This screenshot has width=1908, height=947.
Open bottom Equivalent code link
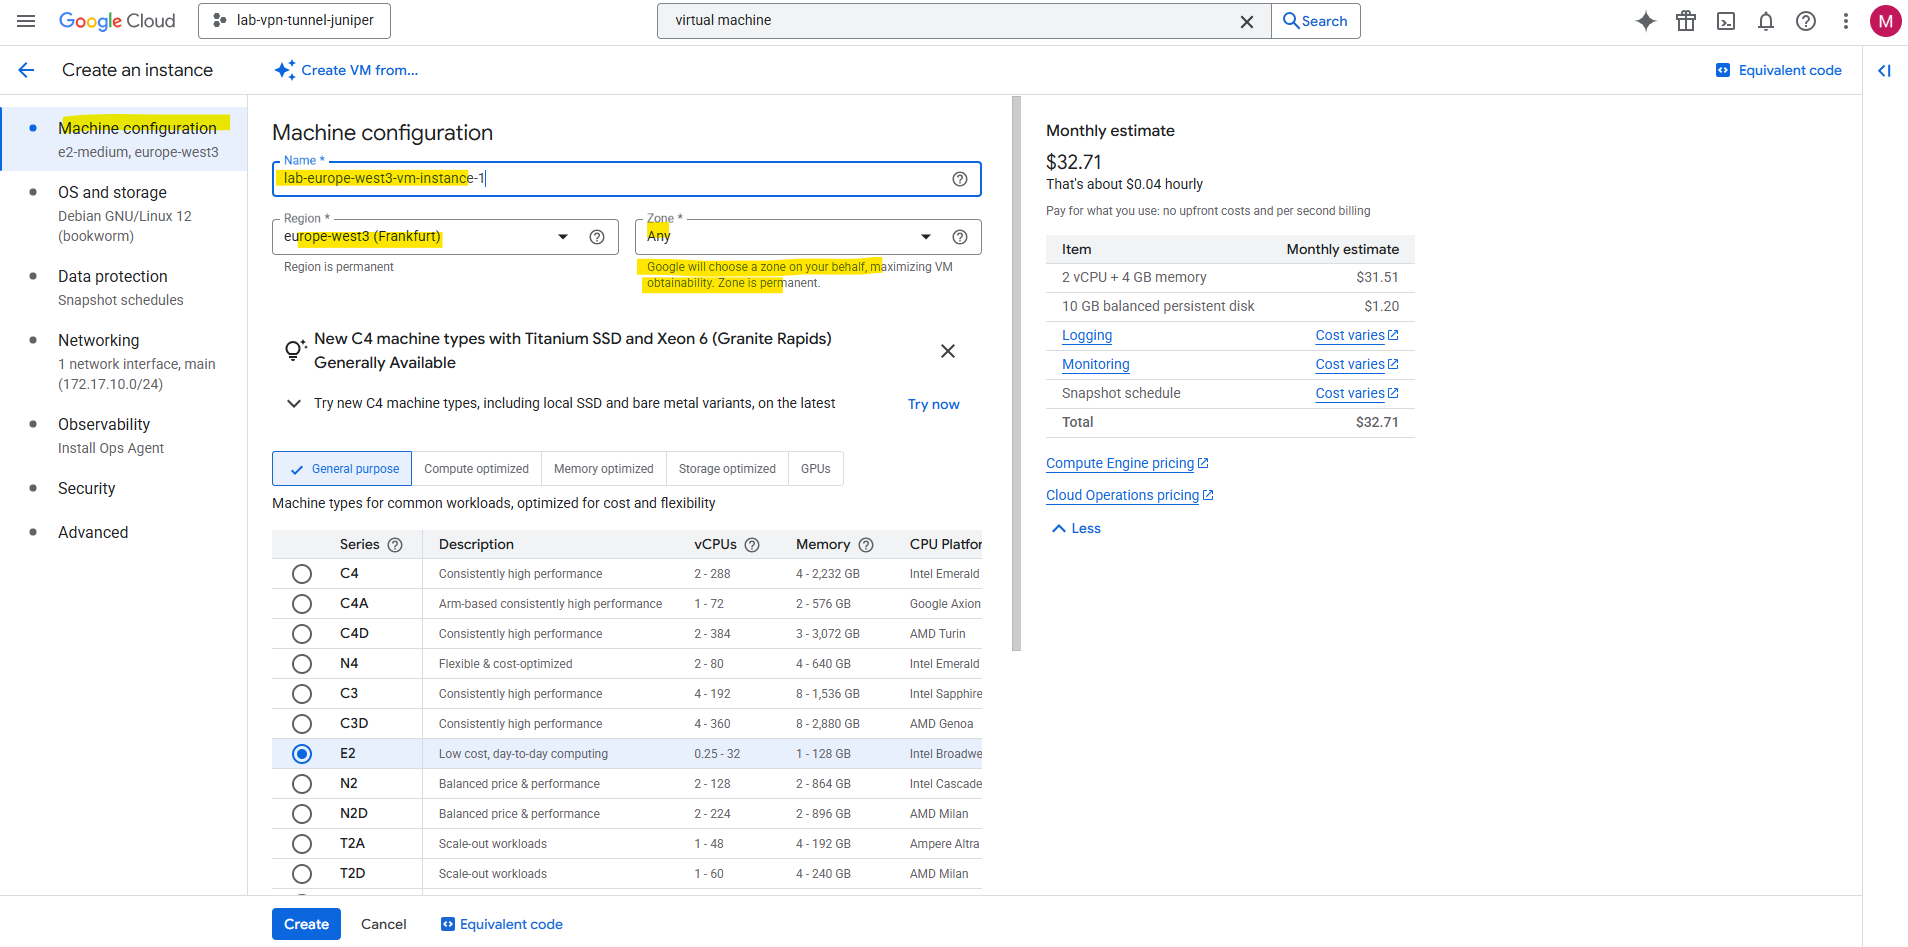pyautogui.click(x=502, y=924)
